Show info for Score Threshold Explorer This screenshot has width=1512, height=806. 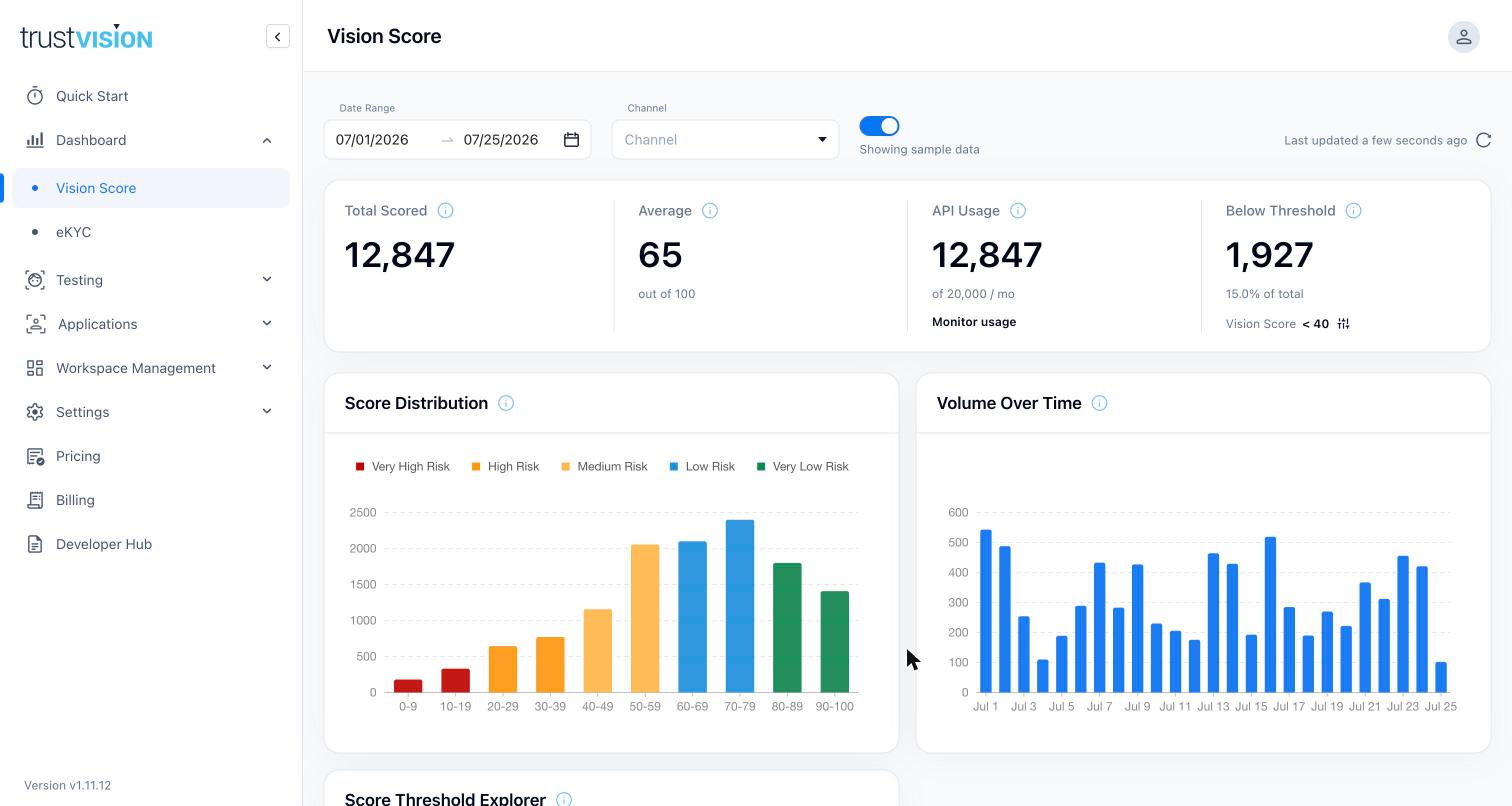(564, 799)
